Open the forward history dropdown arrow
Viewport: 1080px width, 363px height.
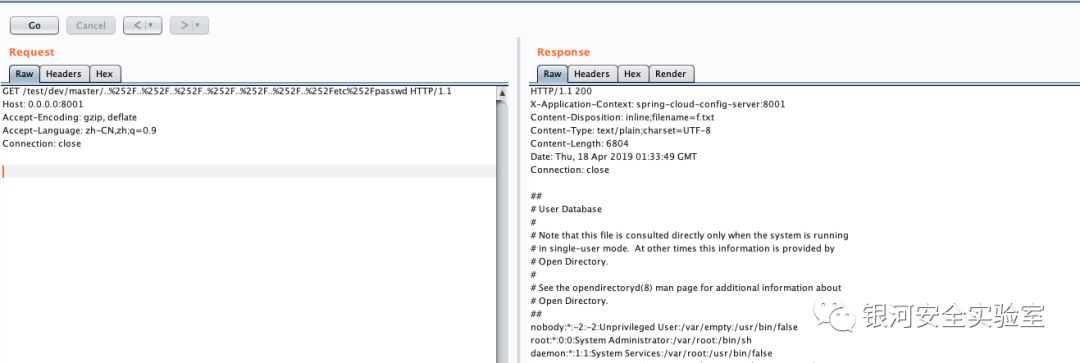tap(198, 25)
